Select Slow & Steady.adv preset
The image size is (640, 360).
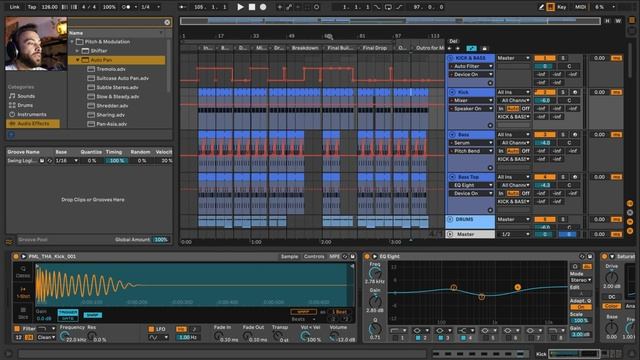[x=117, y=97]
